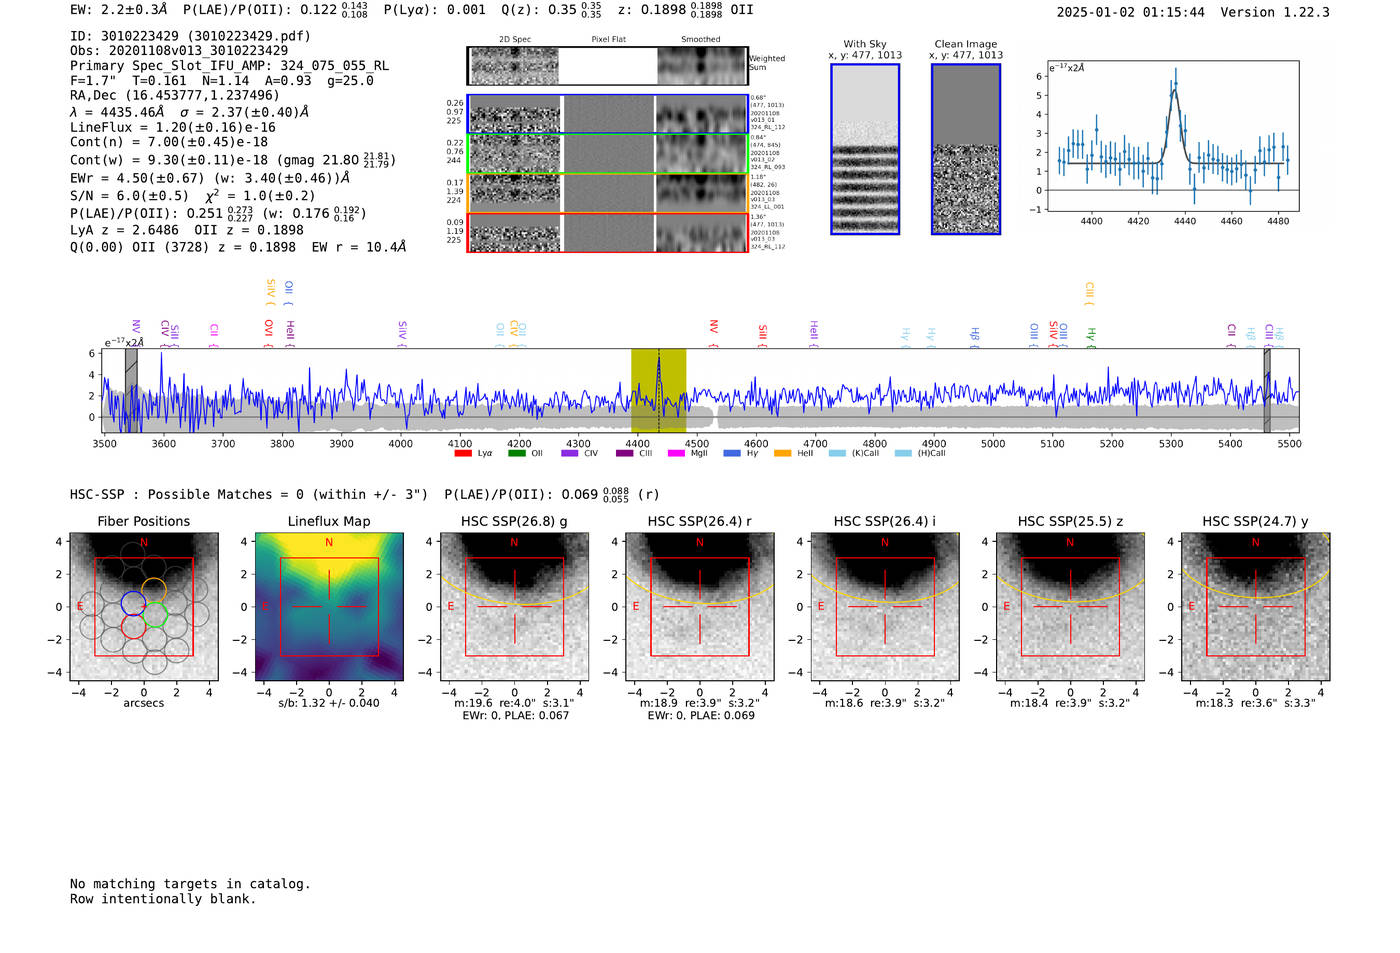Click the Lyα red legend swatch
1400x953 pixels.
coord(462,453)
